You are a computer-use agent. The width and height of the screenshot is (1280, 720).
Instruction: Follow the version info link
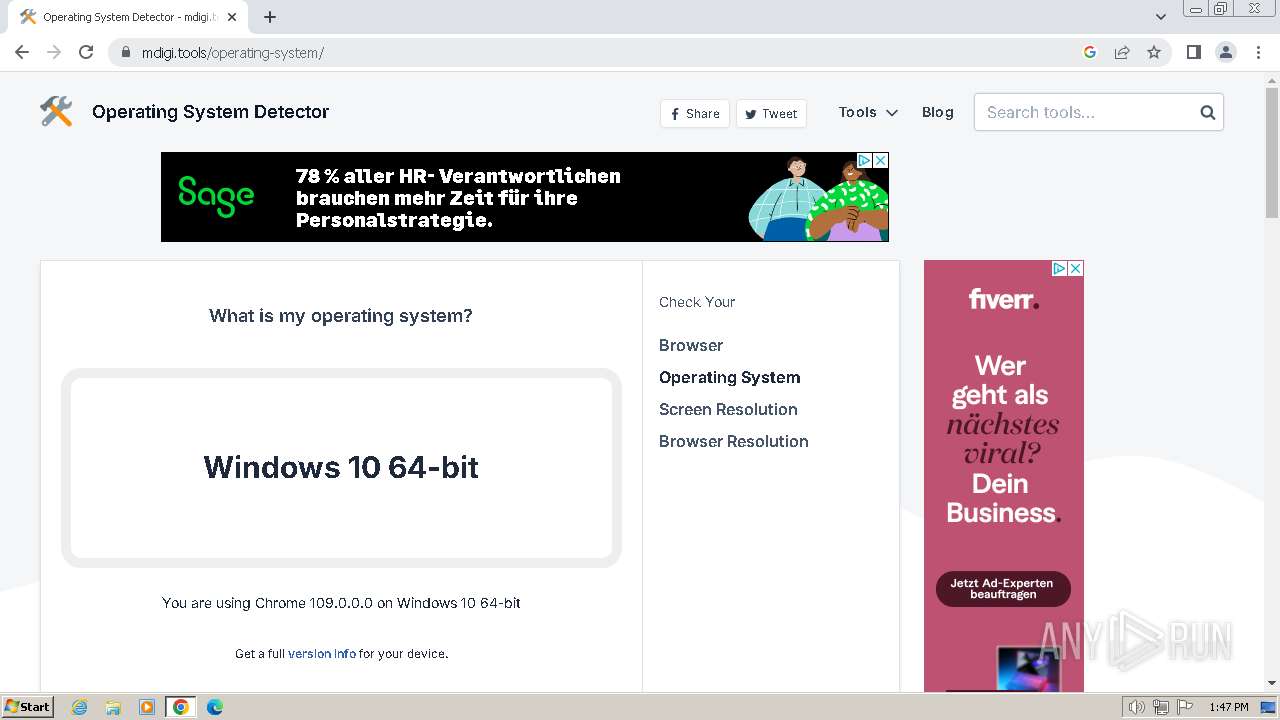tap(322, 653)
